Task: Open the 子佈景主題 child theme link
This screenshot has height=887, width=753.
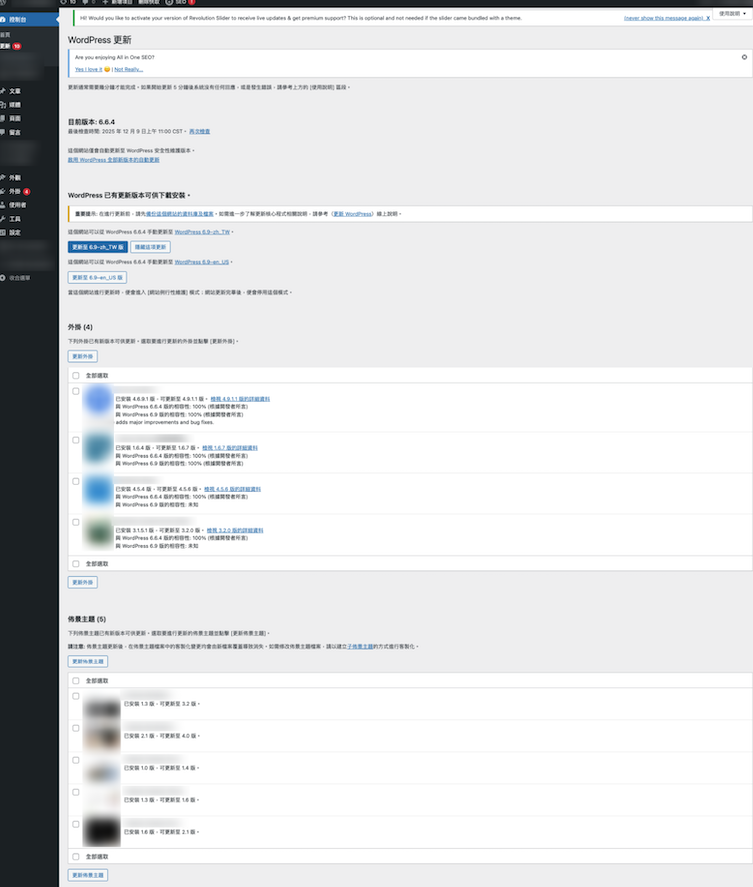Action: pyautogui.click(x=360, y=646)
